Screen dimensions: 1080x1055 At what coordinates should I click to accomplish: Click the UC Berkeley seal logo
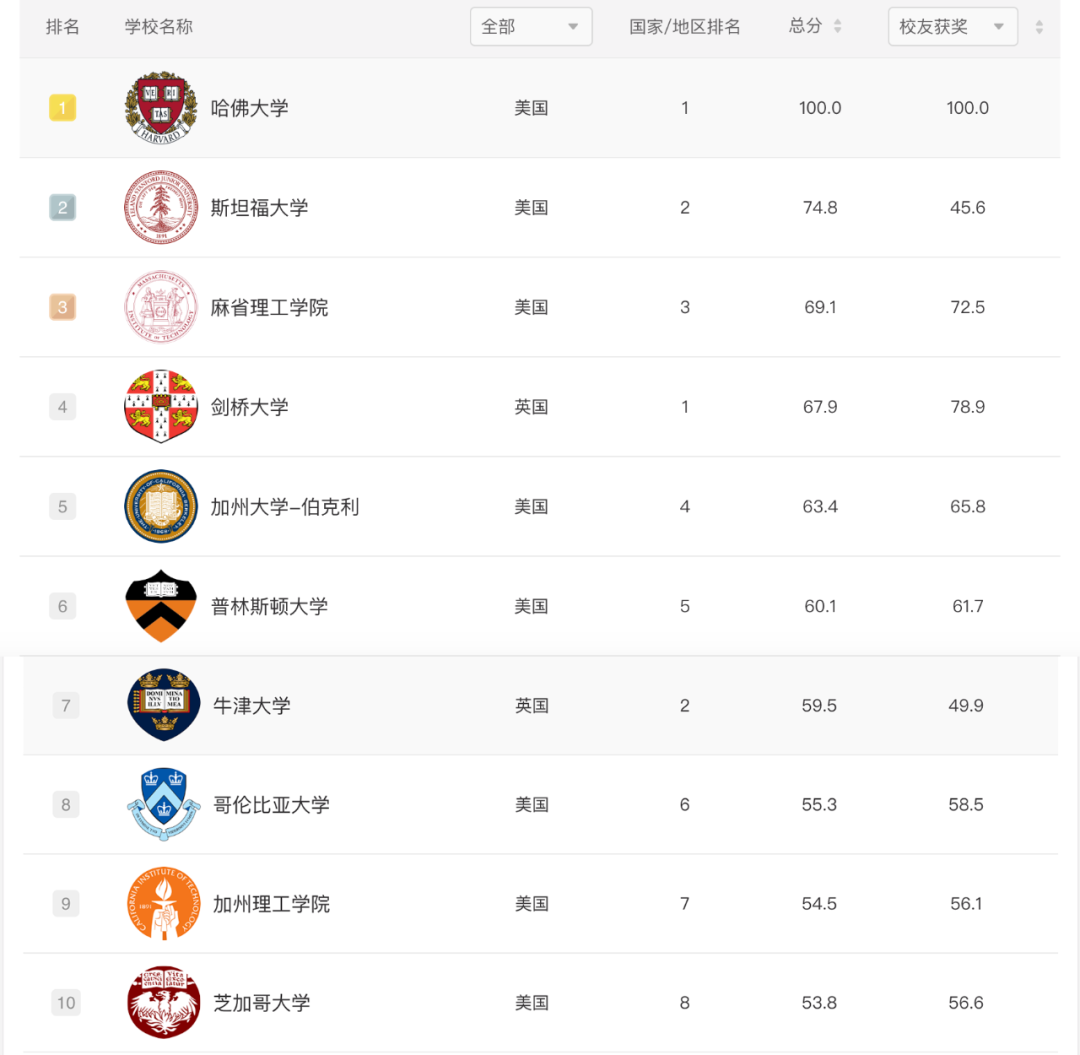click(160, 506)
